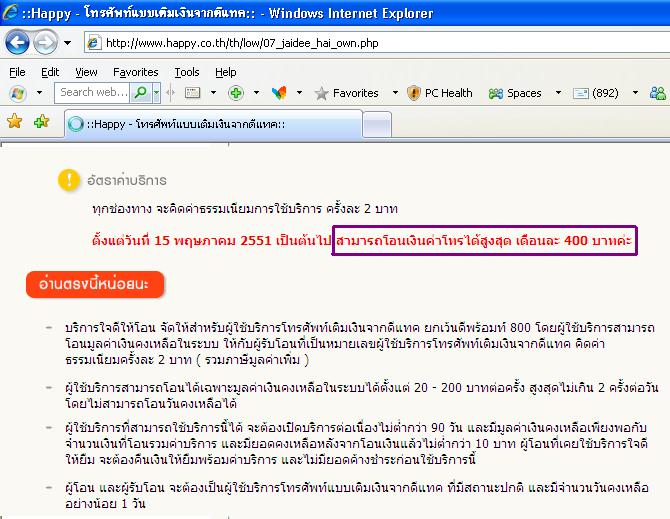Open the Help menu

tap(226, 72)
